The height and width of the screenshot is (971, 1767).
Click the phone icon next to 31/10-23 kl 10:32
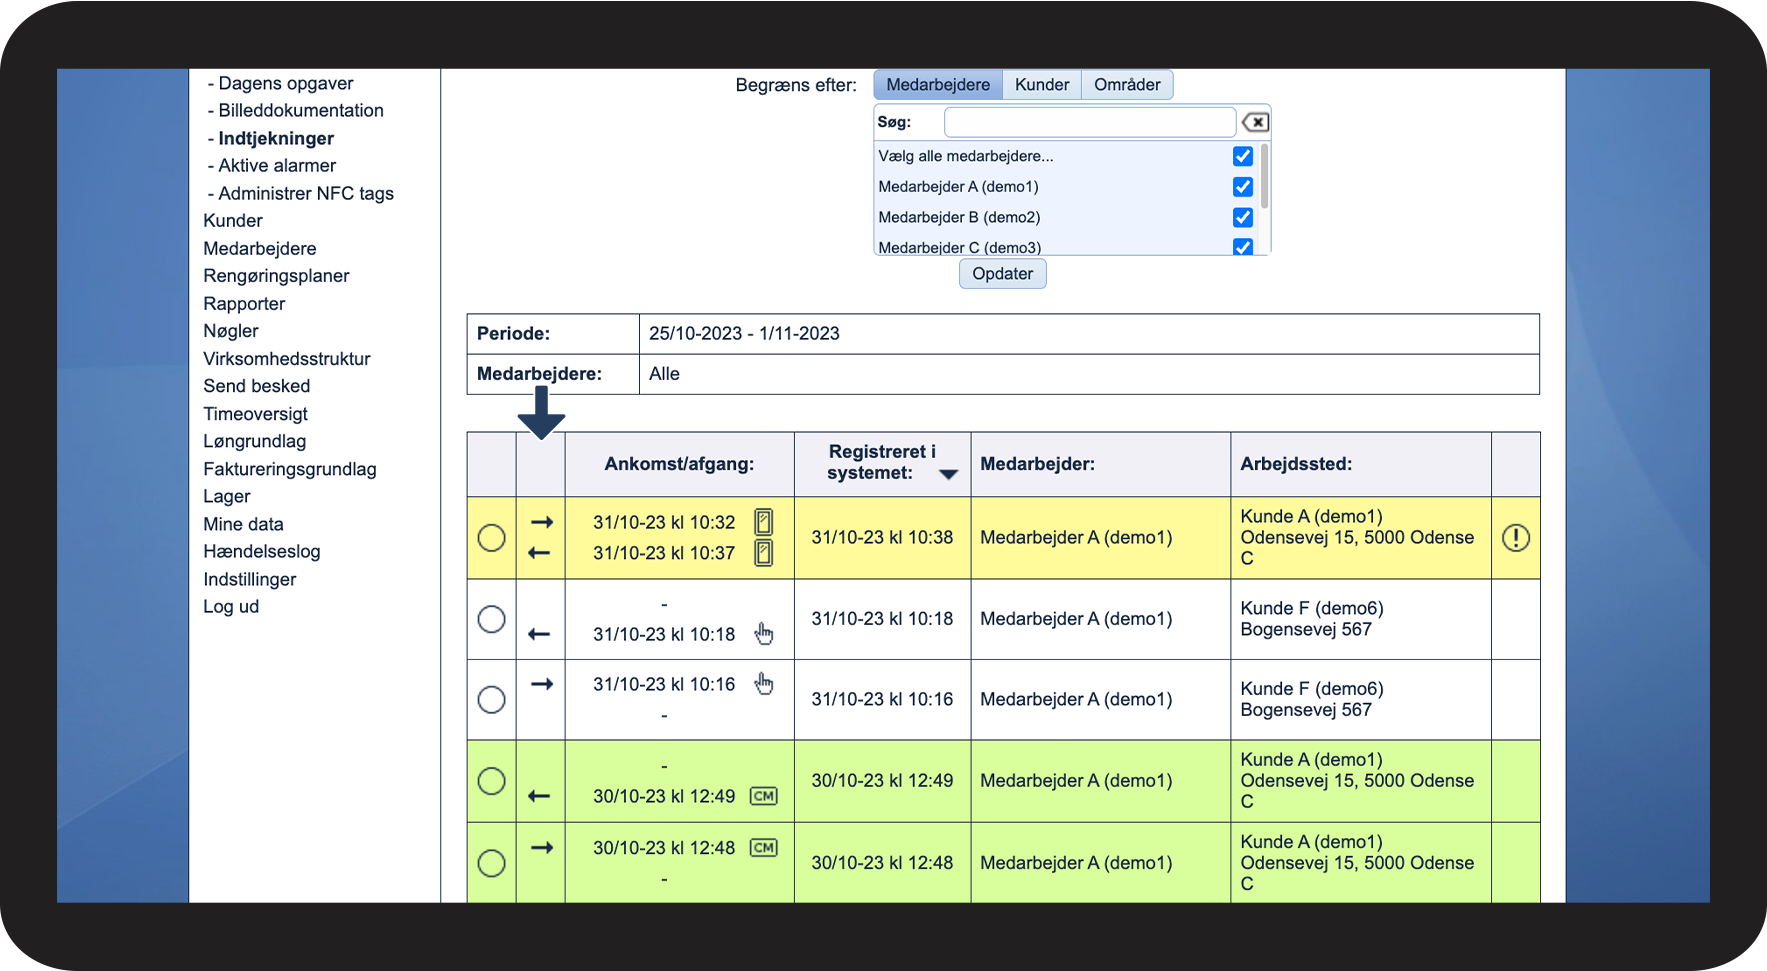point(763,522)
